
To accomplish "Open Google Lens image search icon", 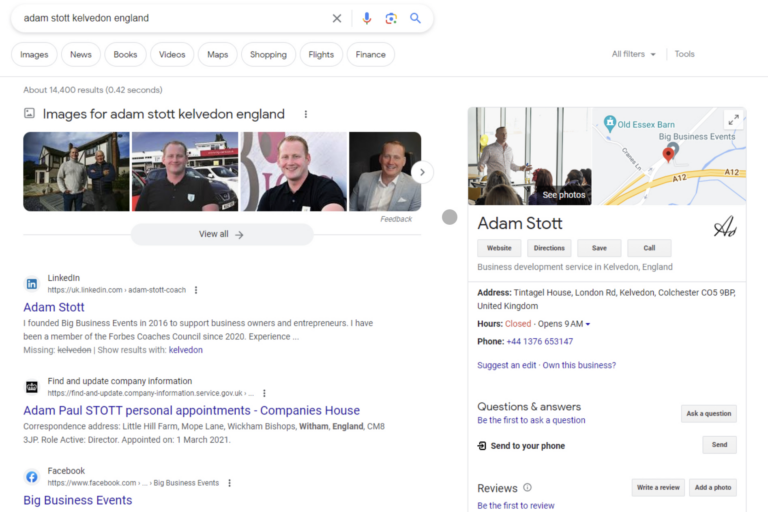I will tap(391, 19).
